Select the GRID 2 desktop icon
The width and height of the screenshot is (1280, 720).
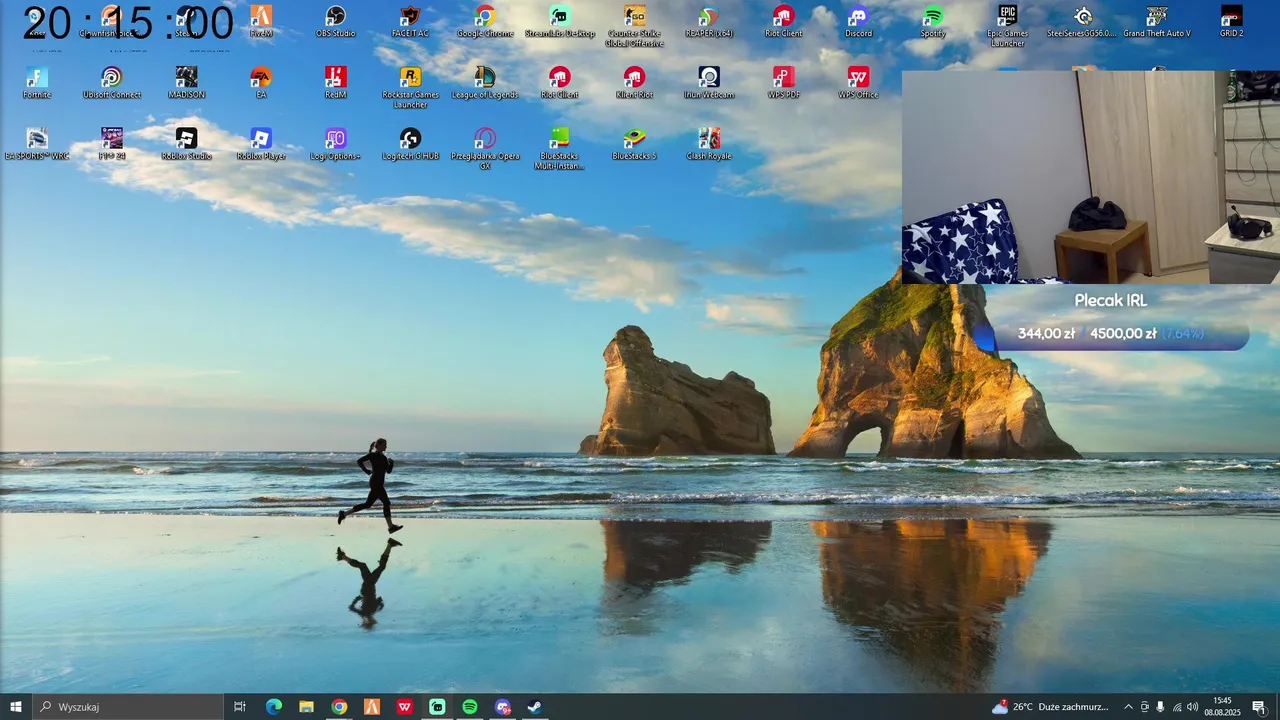(x=1231, y=22)
